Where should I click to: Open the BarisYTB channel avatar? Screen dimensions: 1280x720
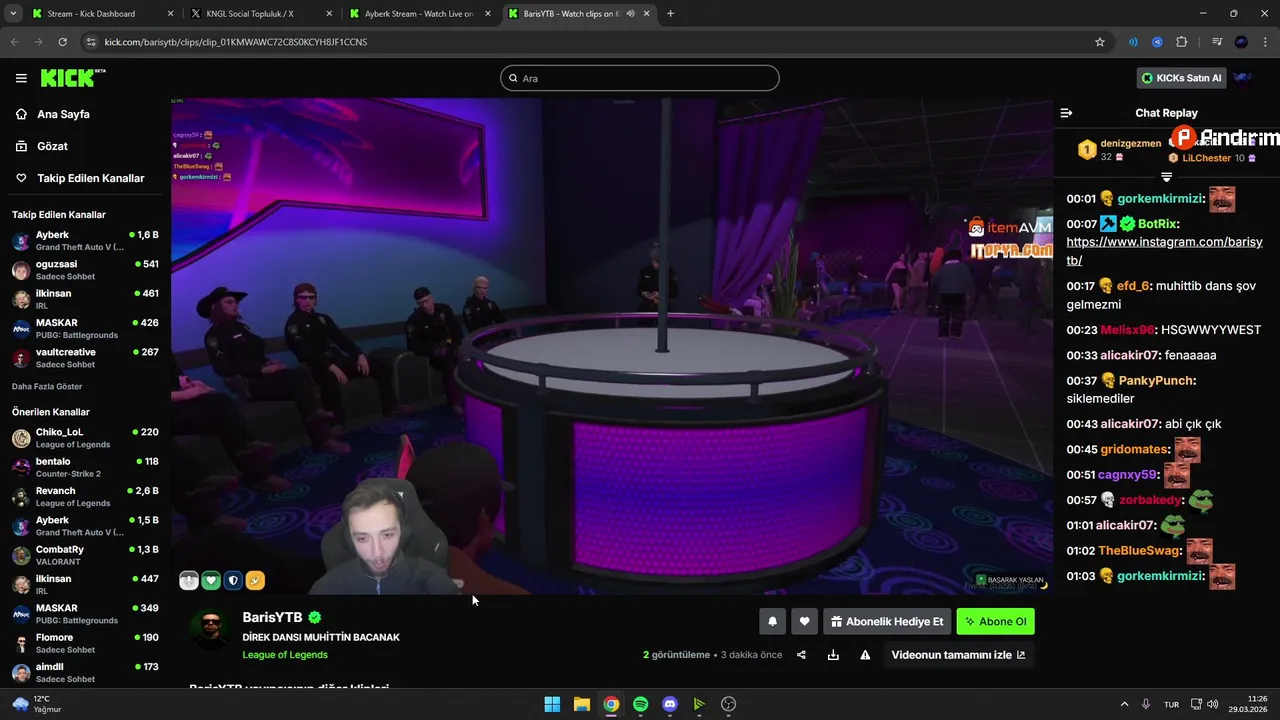[x=210, y=630]
